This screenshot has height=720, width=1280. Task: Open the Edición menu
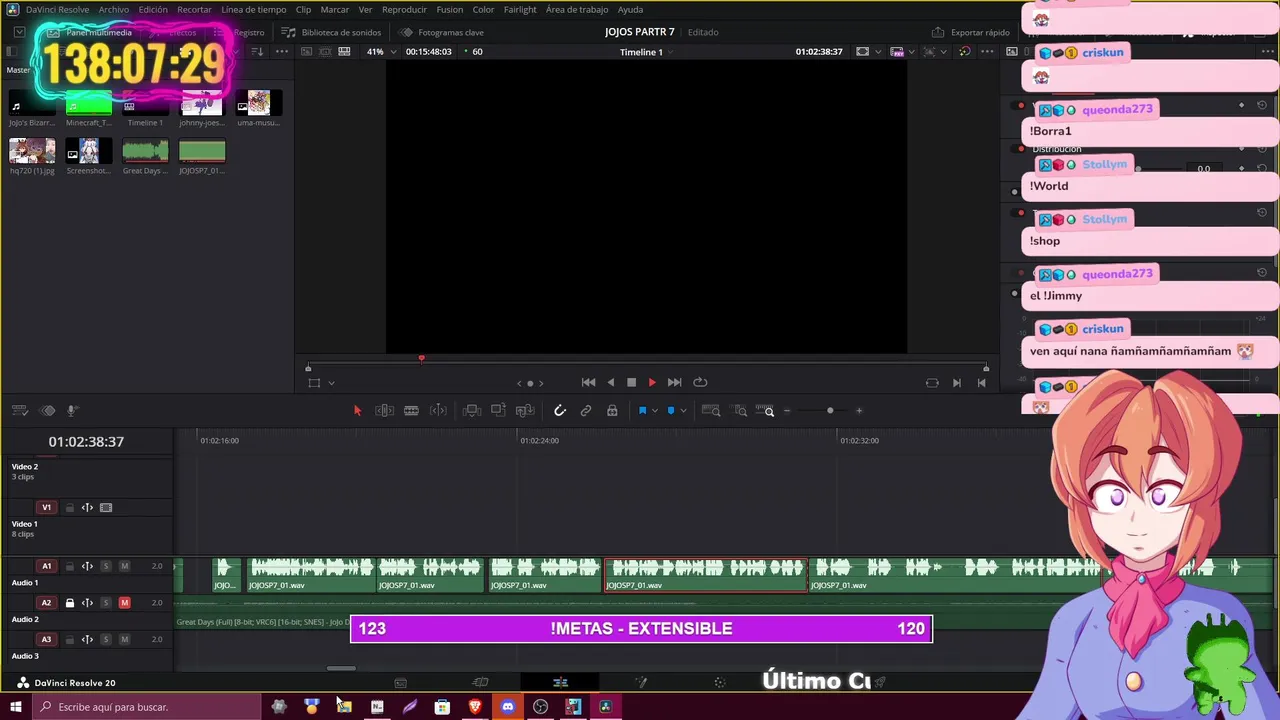pyautogui.click(x=153, y=9)
